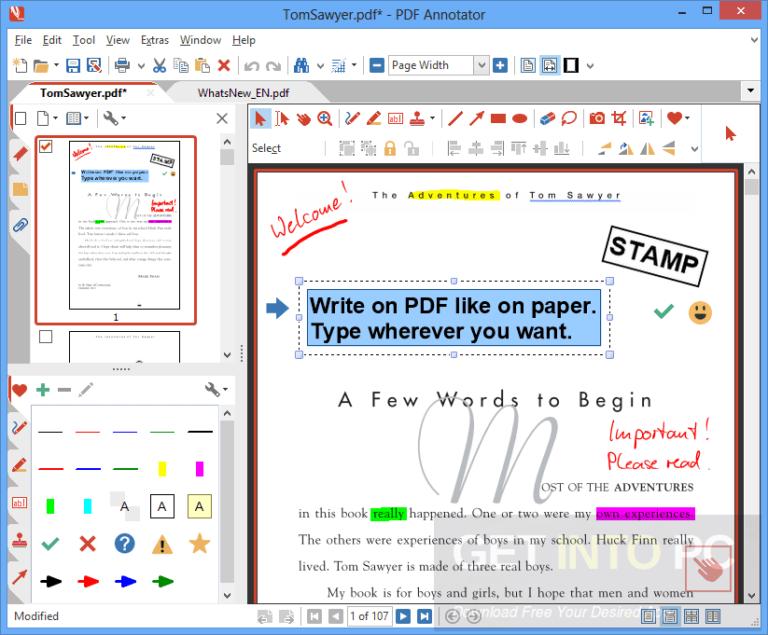Viewport: 768px width, 635px height.
Task: Insert the blue question mark stamp
Action: tap(124, 543)
